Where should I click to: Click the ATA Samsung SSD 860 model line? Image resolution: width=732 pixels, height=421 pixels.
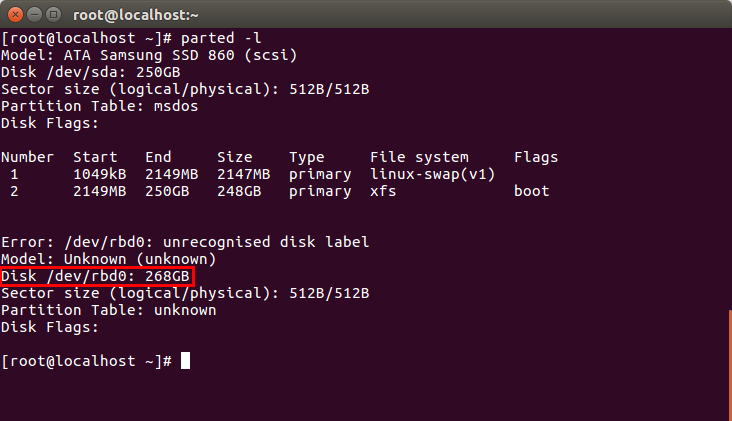149,55
